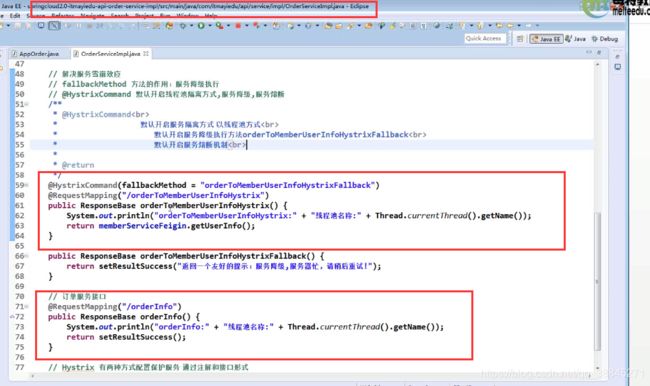Close the OrderServiceImpl.java tab

tap(146, 53)
